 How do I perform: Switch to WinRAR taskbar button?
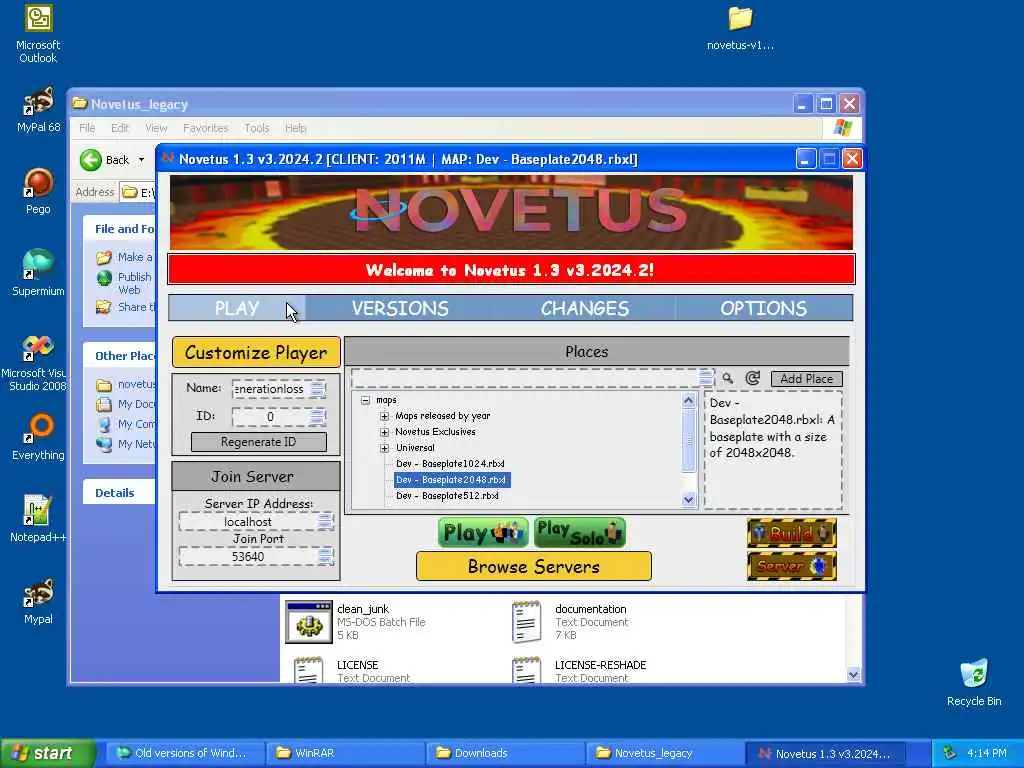pyautogui.click(x=345, y=753)
